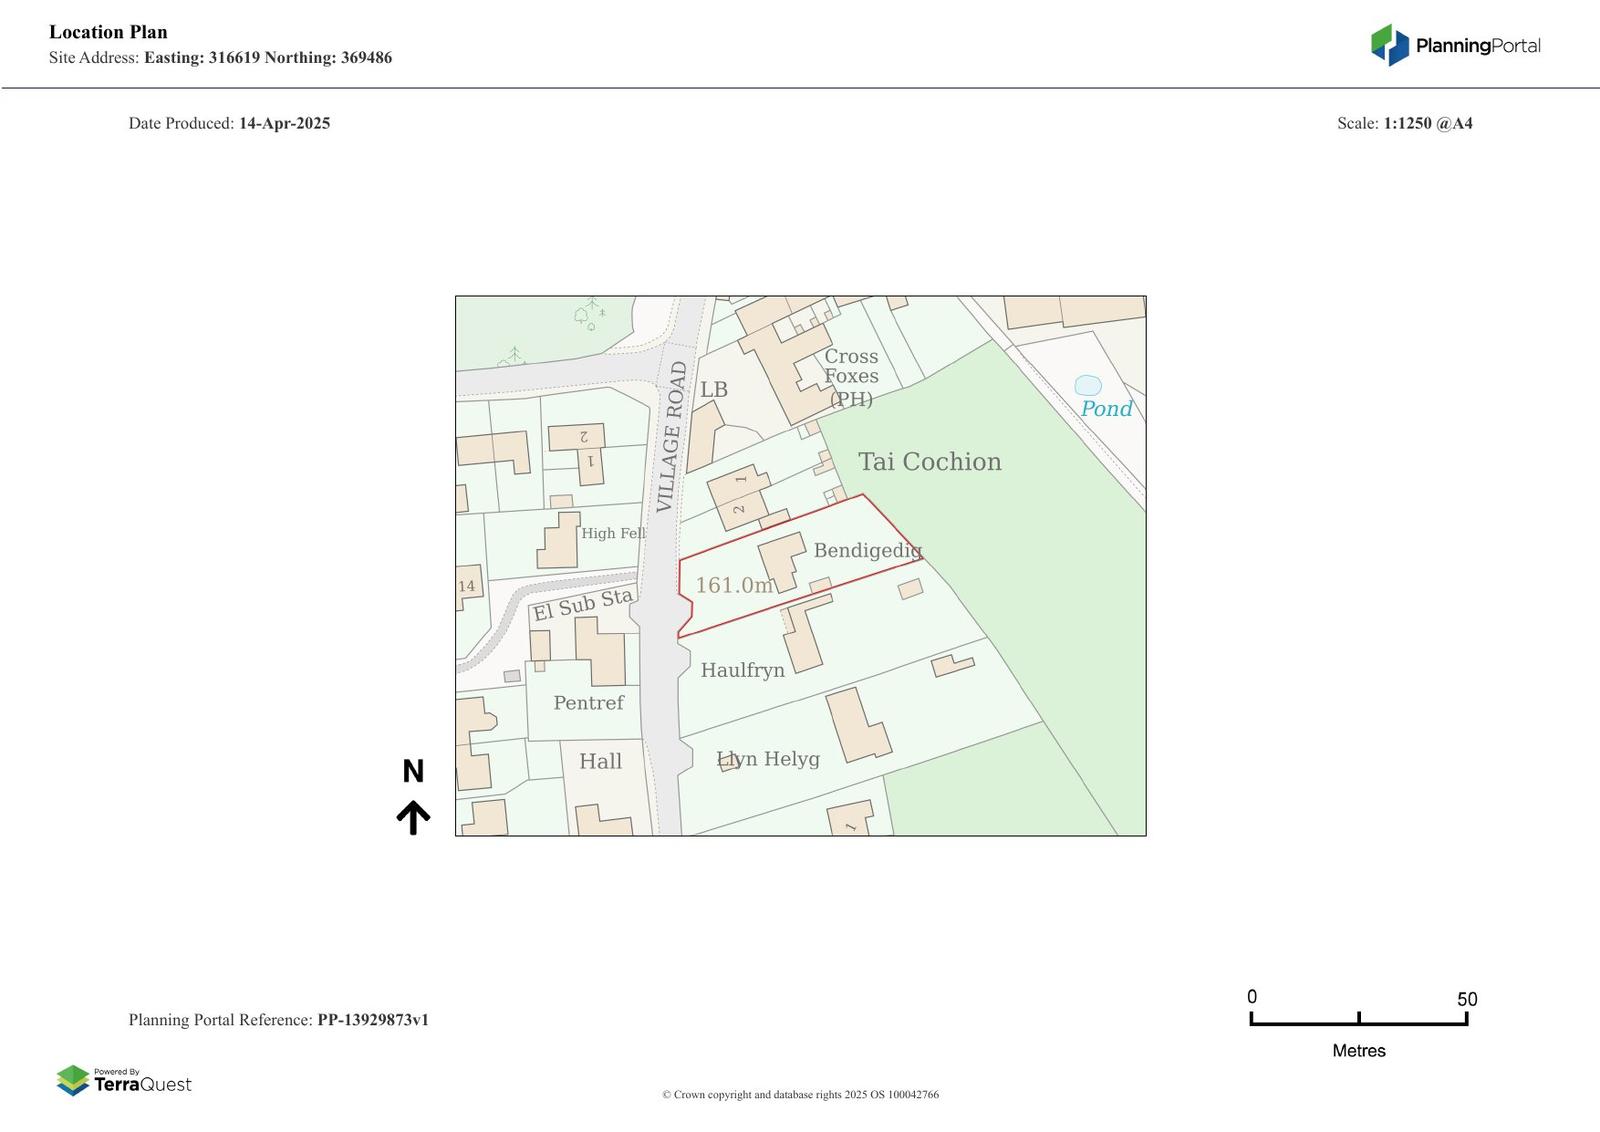Click the Tai Cochion map label

coord(929,462)
